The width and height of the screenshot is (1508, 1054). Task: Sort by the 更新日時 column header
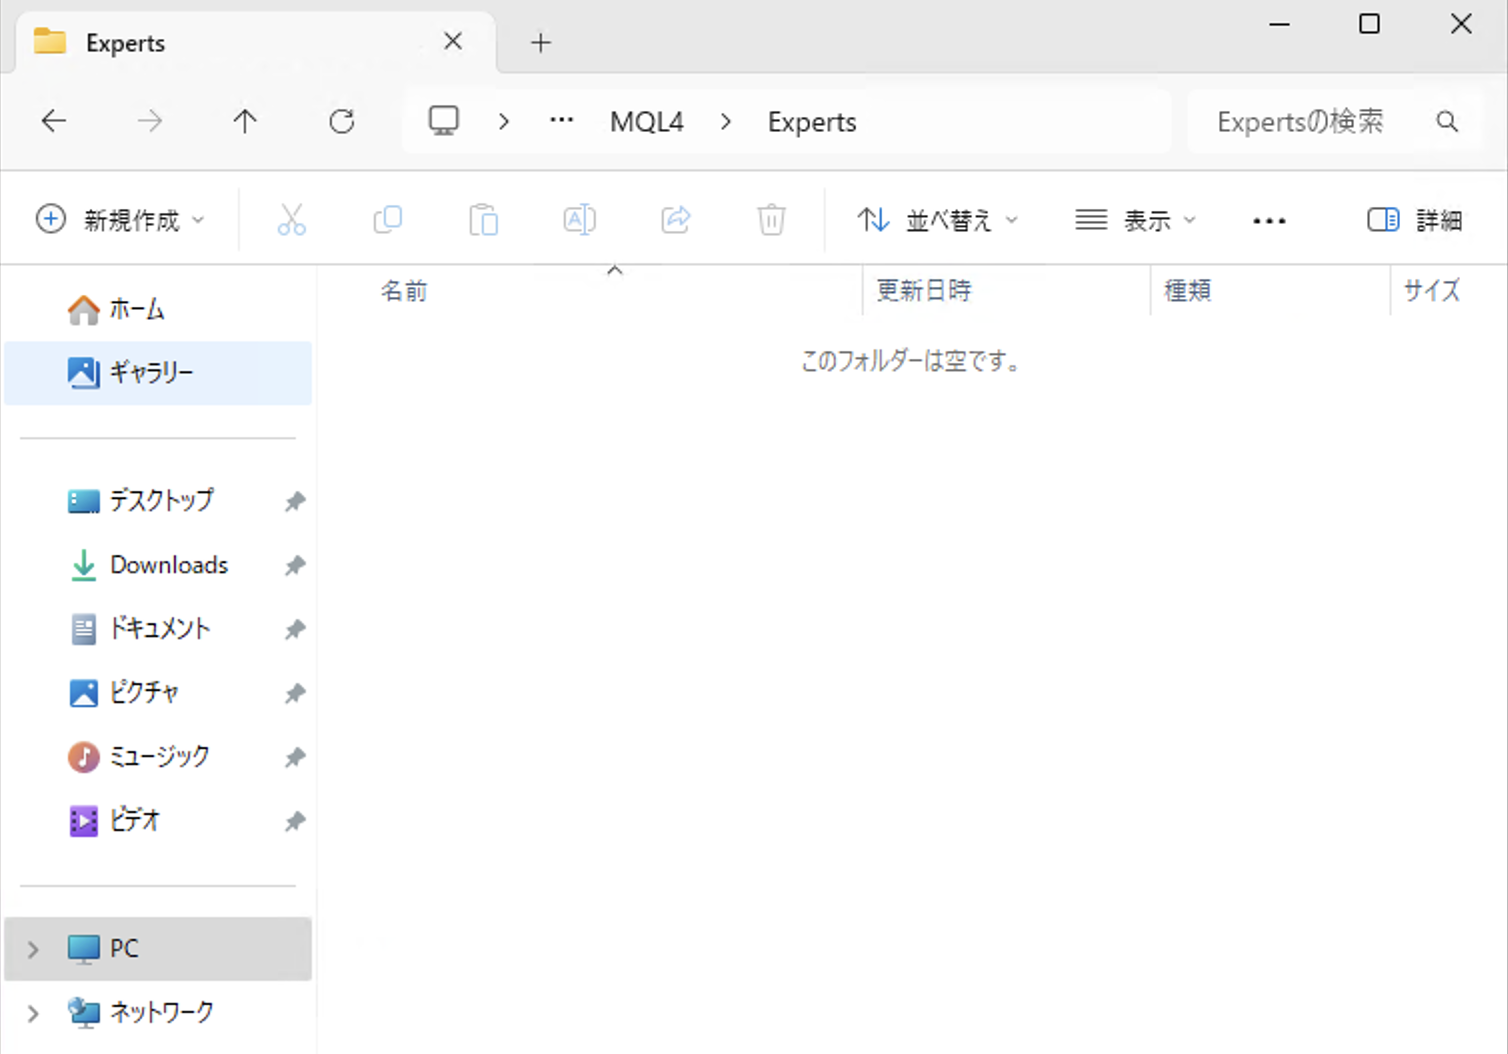click(924, 291)
